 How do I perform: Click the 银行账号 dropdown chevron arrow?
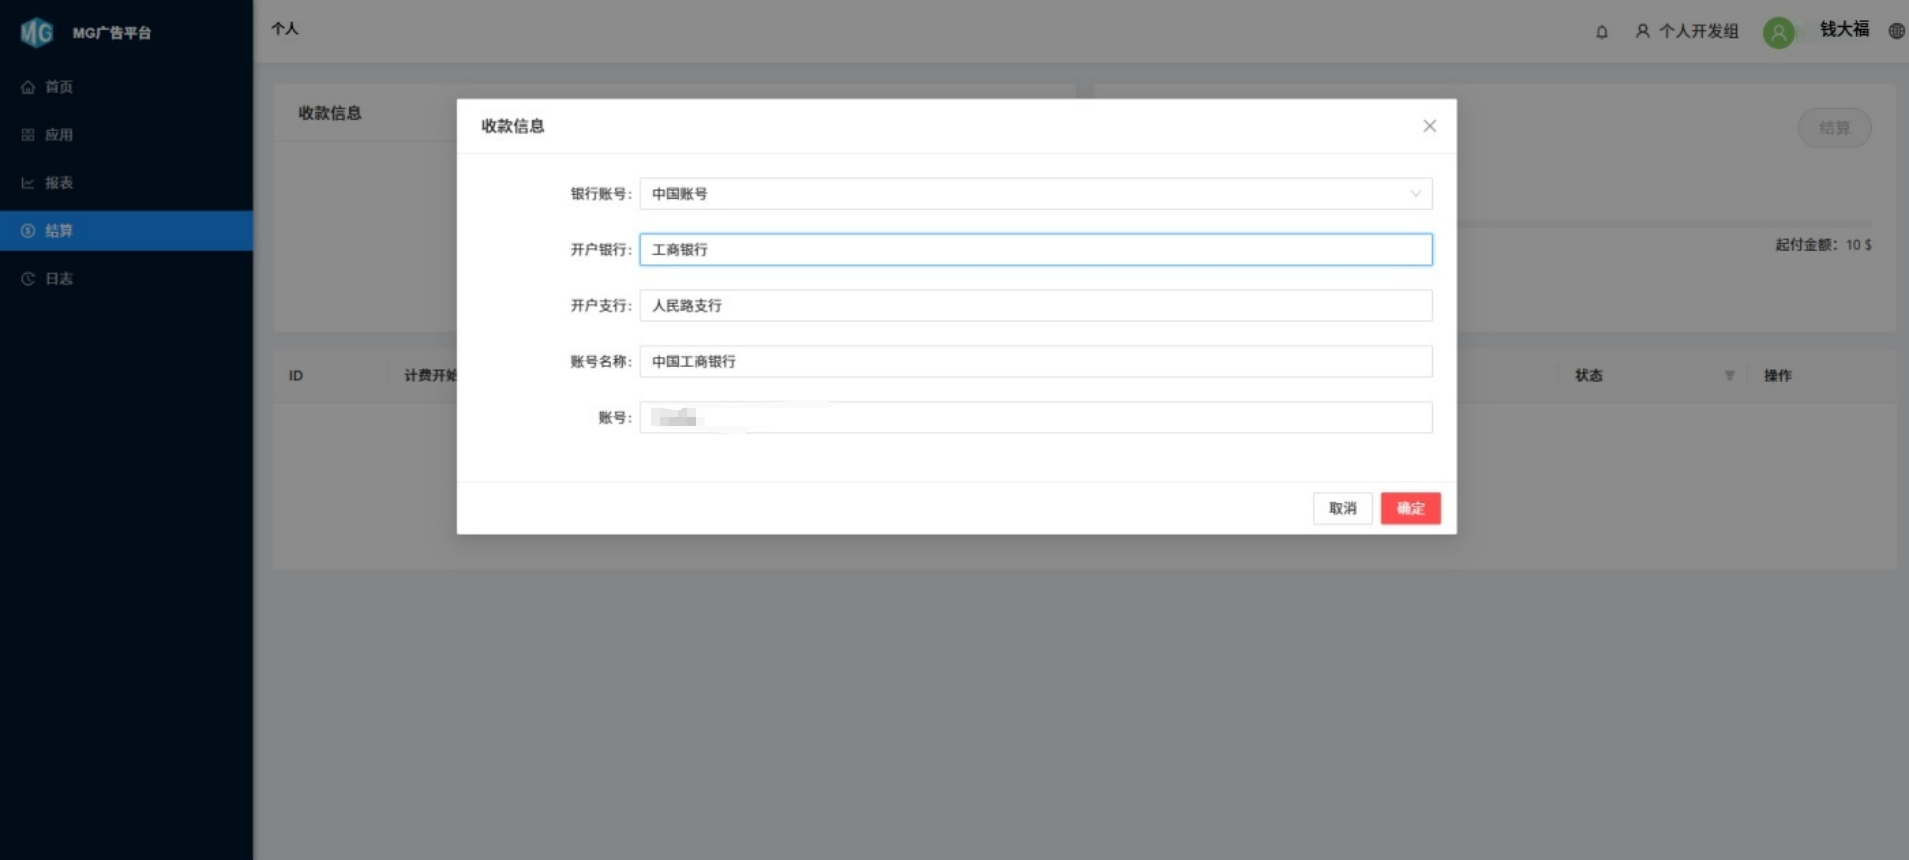(1415, 194)
